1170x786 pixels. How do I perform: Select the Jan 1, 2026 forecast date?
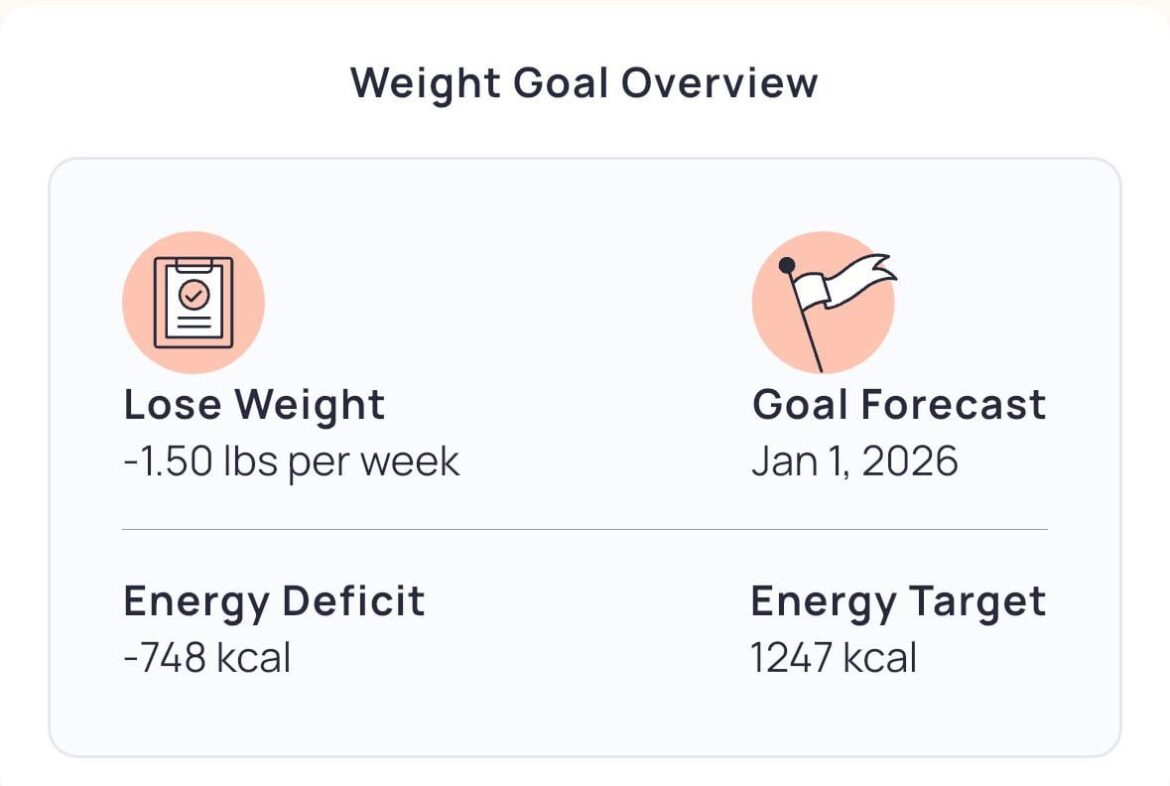(x=854, y=461)
